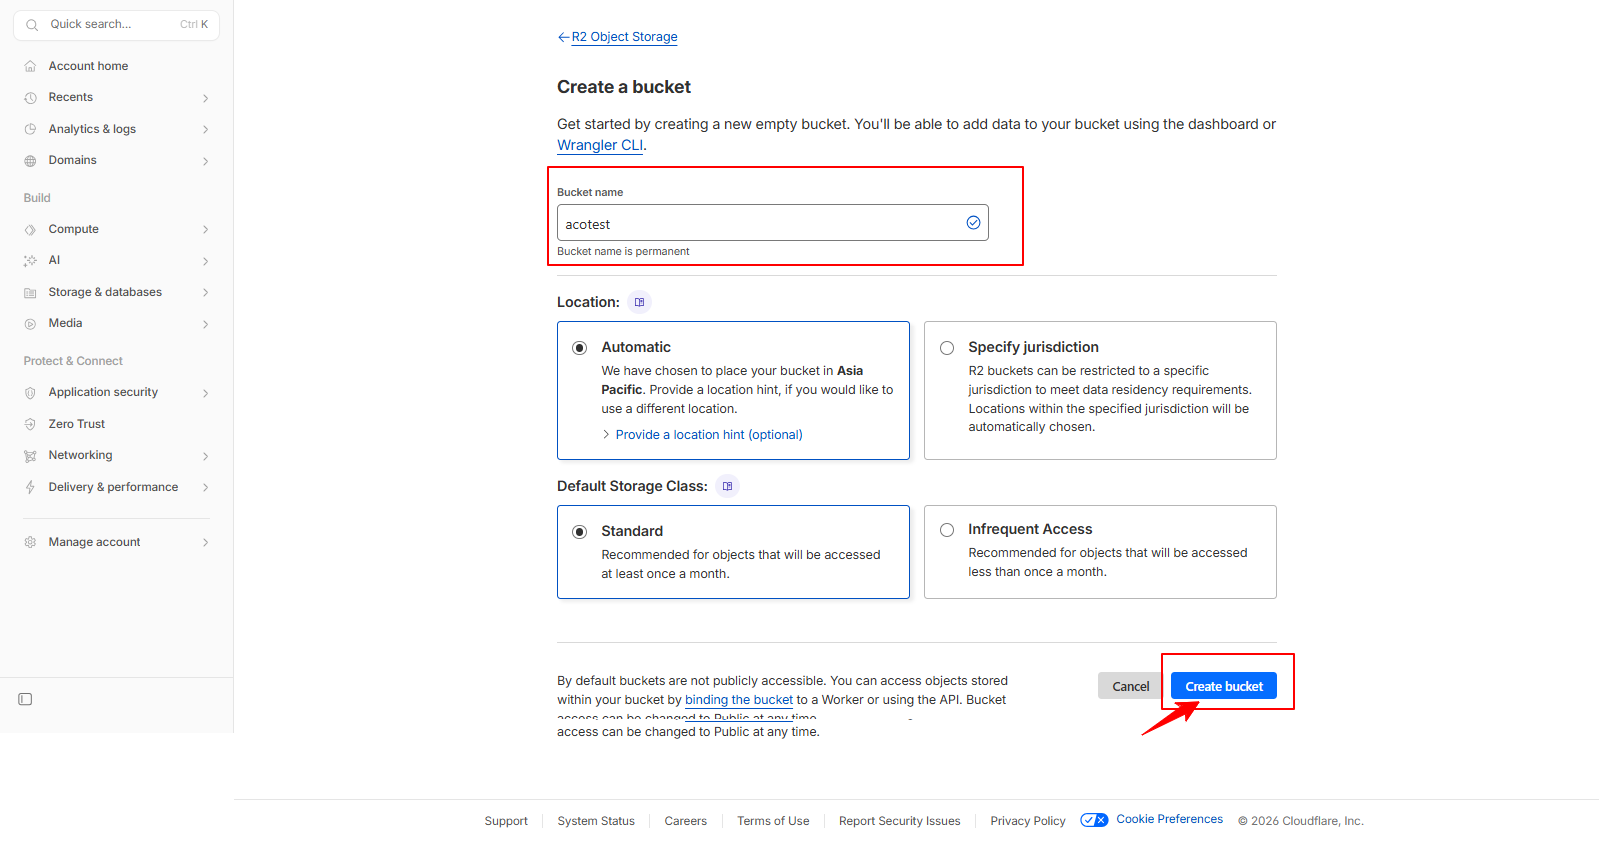Click the Bucket name input field
The height and width of the screenshot is (841, 1600).
pos(760,223)
